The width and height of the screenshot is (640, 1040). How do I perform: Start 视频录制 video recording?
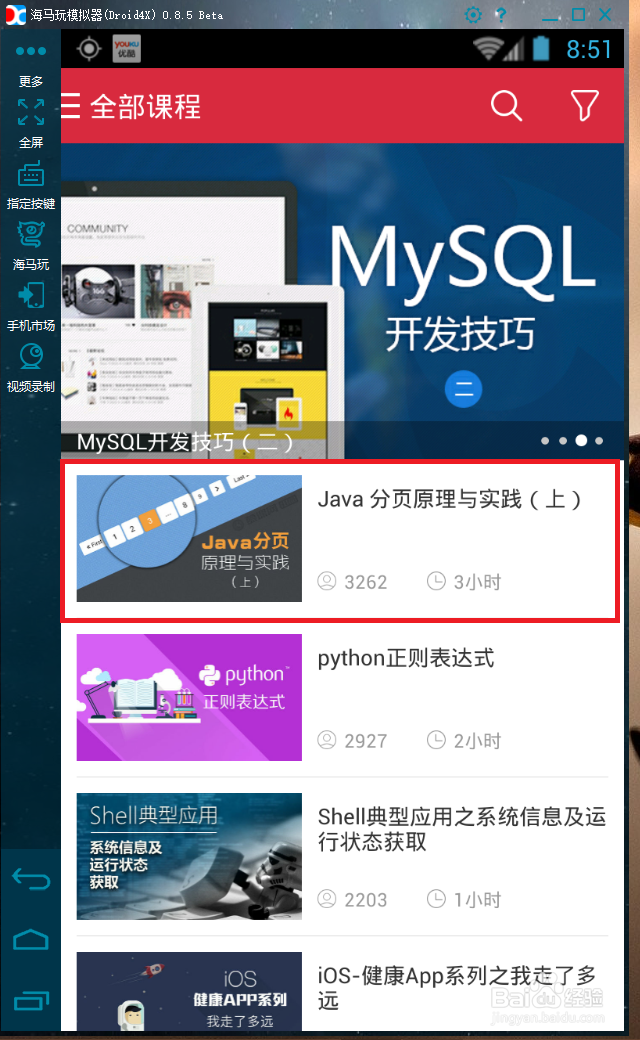31,368
